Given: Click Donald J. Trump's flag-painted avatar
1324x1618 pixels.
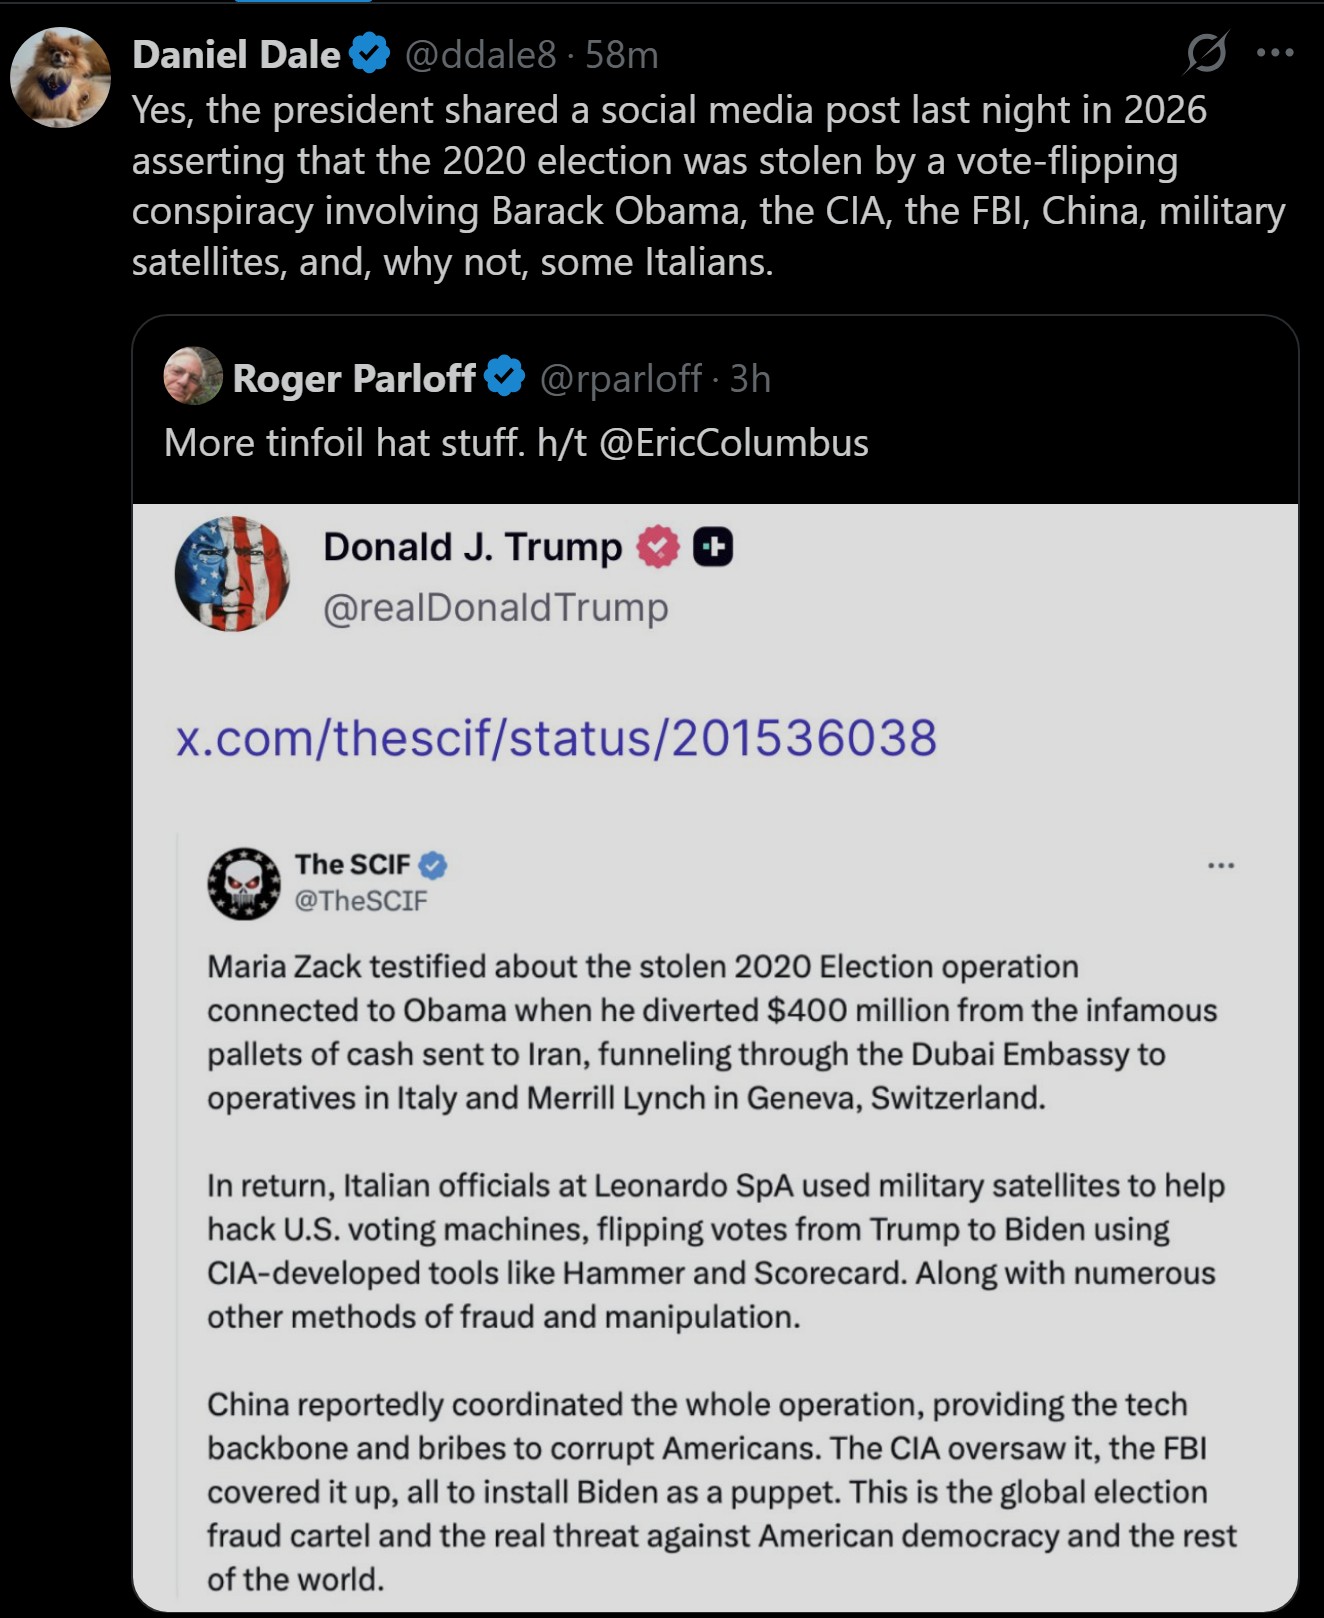Looking at the screenshot, I should click(x=232, y=574).
